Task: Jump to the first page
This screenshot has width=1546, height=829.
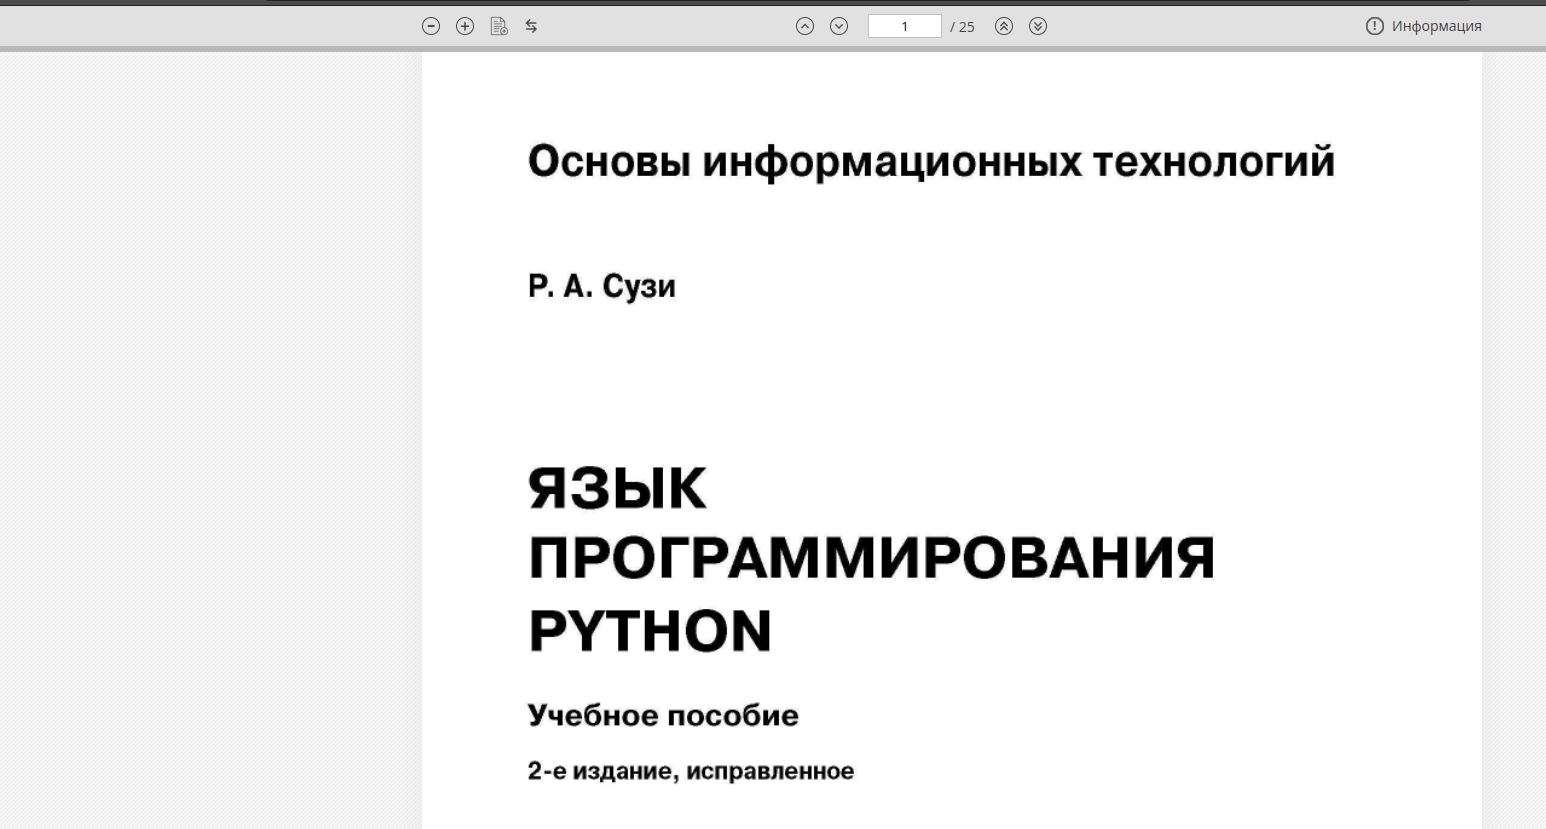Action: coord(1004,26)
